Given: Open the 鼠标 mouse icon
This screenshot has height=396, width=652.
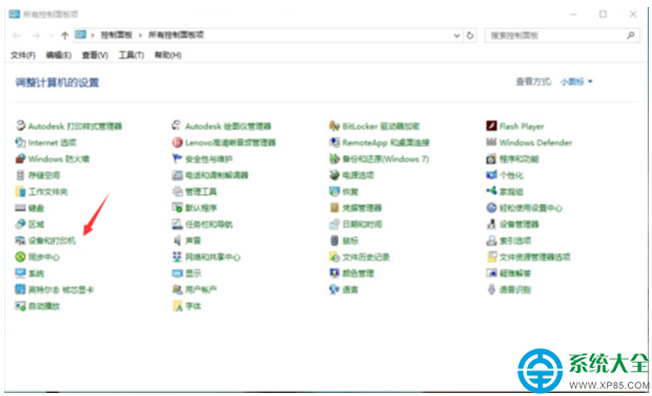Looking at the screenshot, I should pos(334,240).
